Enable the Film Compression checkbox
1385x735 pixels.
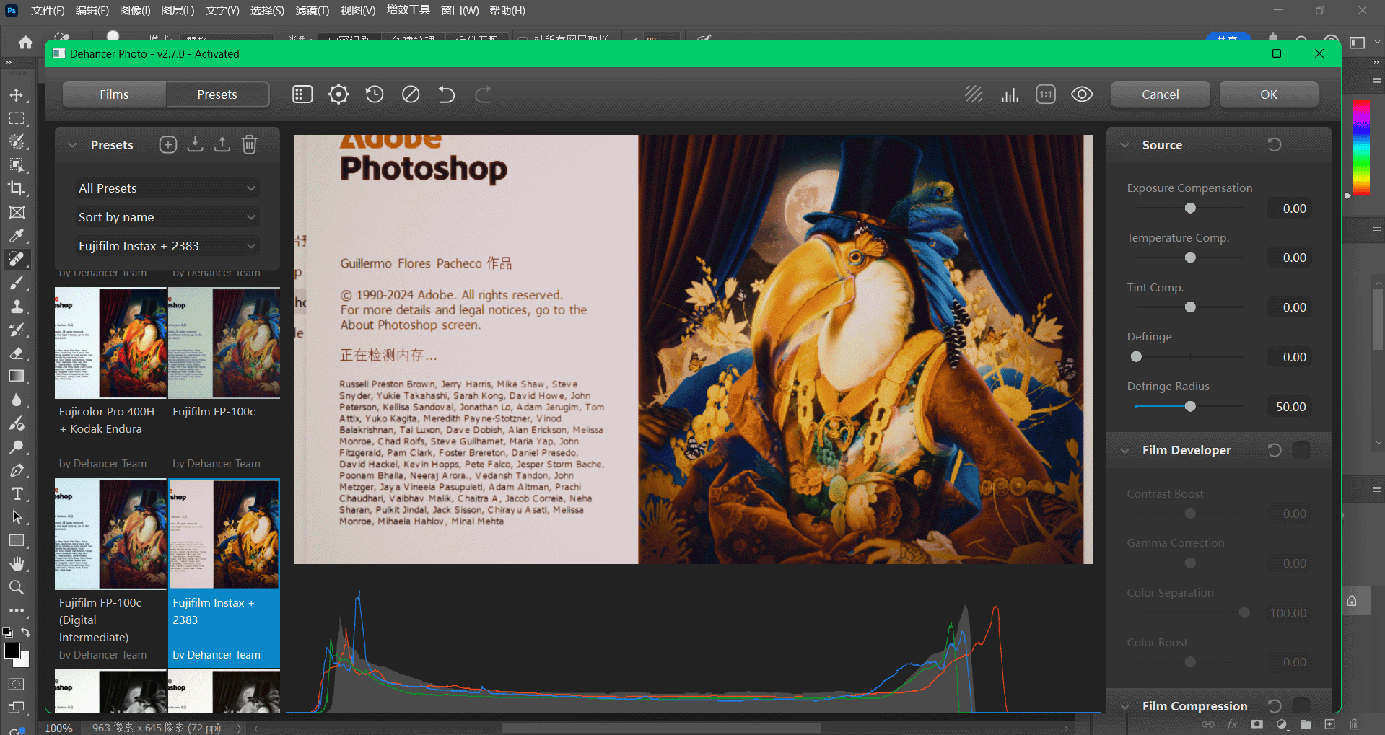coord(1301,706)
